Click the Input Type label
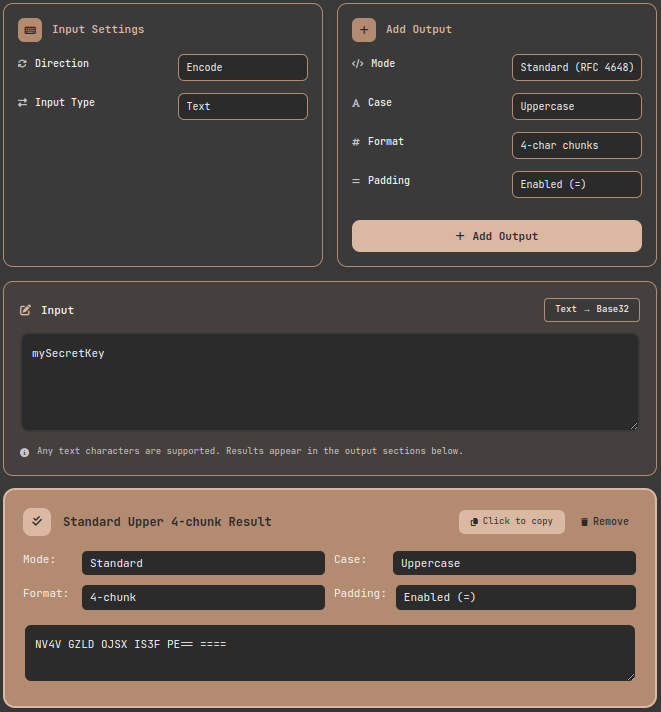 click(x=65, y=103)
